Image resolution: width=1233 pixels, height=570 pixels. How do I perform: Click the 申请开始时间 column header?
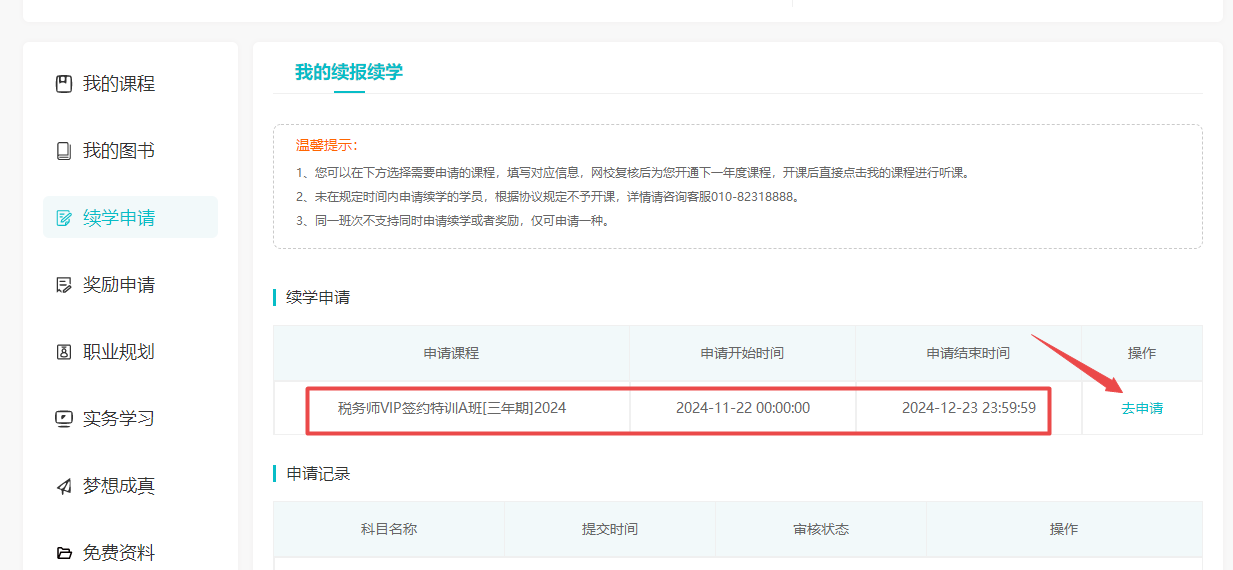click(742, 353)
